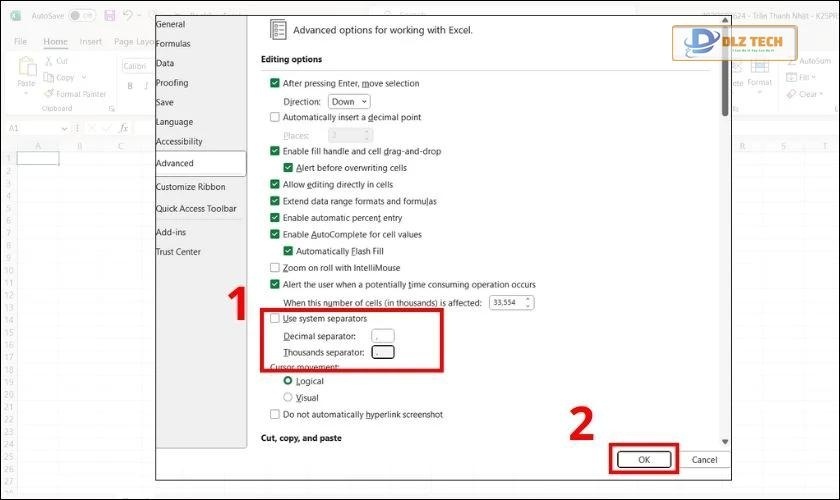The width and height of the screenshot is (840, 500).
Task: Click the Paste clipboard icon
Action: (x=26, y=68)
